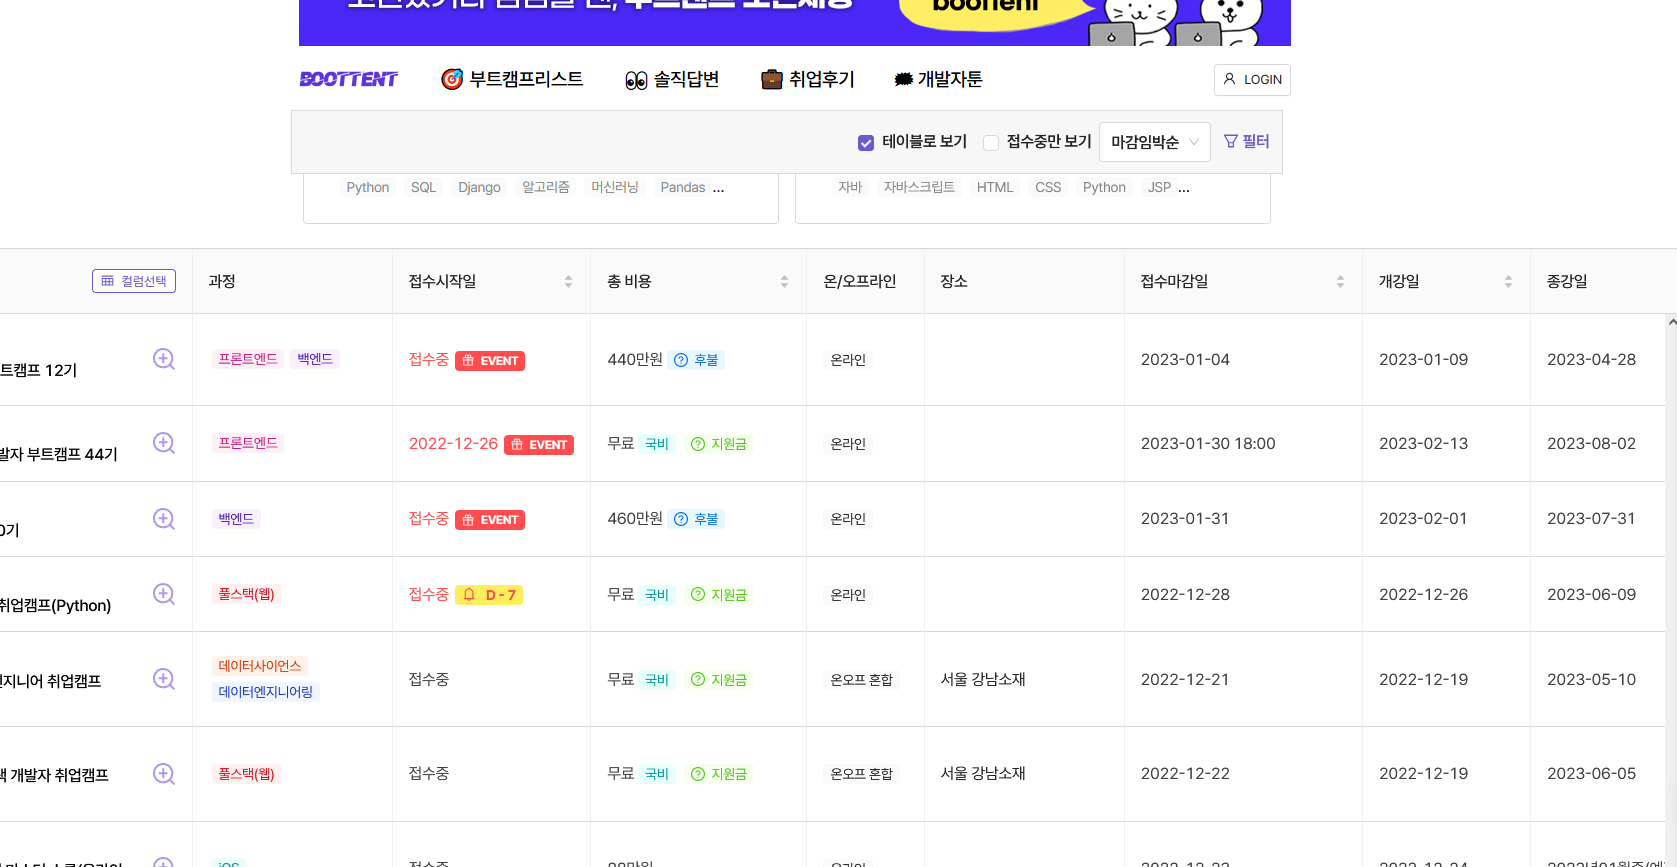Click 자바스크립트 skill tag
Image resolution: width=1677 pixels, height=867 pixels.
coord(919,187)
